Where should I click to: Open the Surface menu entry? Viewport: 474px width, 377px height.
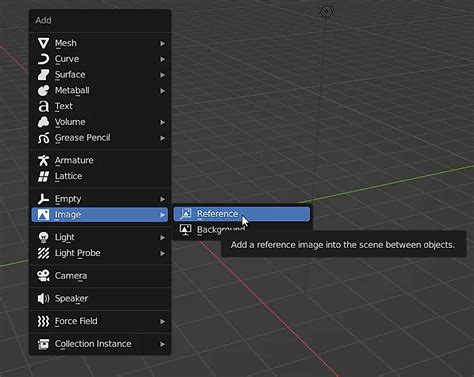(100, 75)
